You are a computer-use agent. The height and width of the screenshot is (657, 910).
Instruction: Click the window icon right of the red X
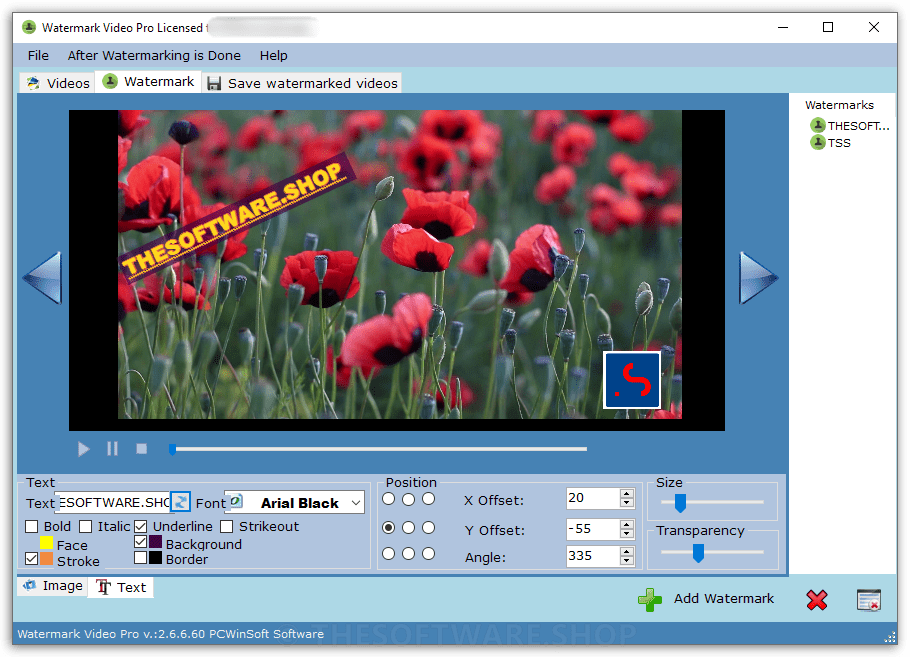coord(869,600)
